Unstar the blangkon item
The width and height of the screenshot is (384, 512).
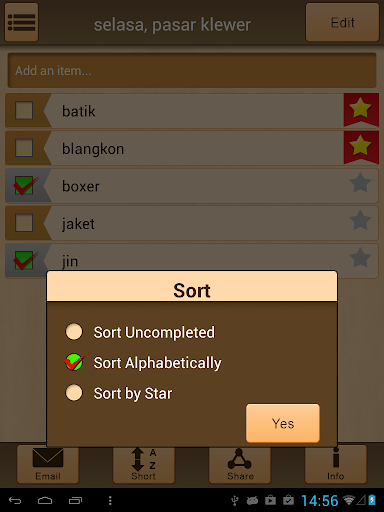point(361,147)
